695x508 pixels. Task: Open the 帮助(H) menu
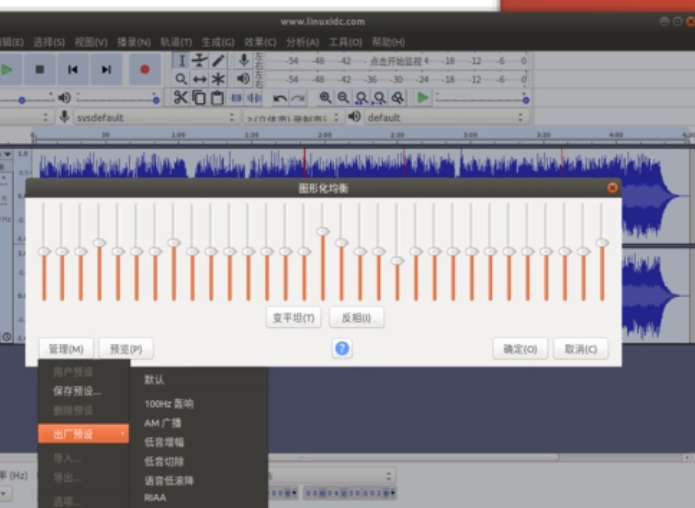coord(388,42)
